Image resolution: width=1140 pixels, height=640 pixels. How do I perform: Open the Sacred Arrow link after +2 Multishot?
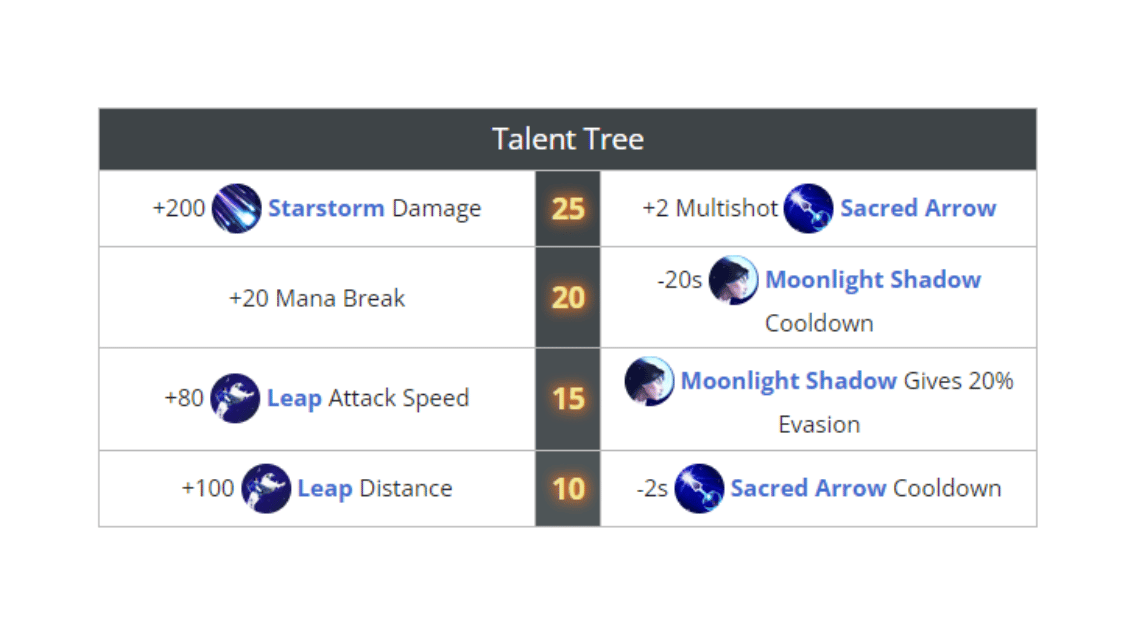coord(918,209)
